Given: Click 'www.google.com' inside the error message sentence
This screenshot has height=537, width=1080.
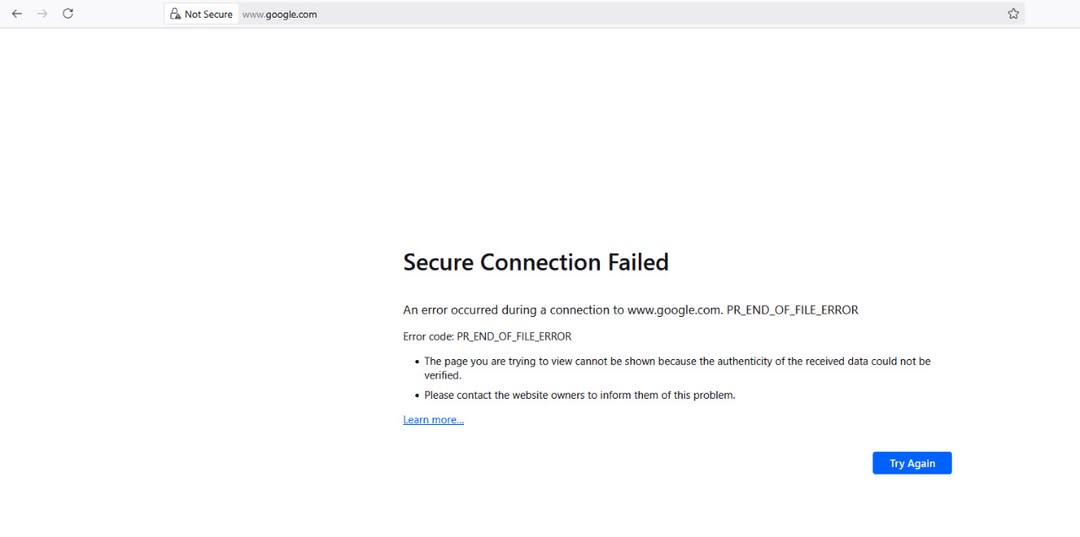Looking at the screenshot, I should [675, 310].
